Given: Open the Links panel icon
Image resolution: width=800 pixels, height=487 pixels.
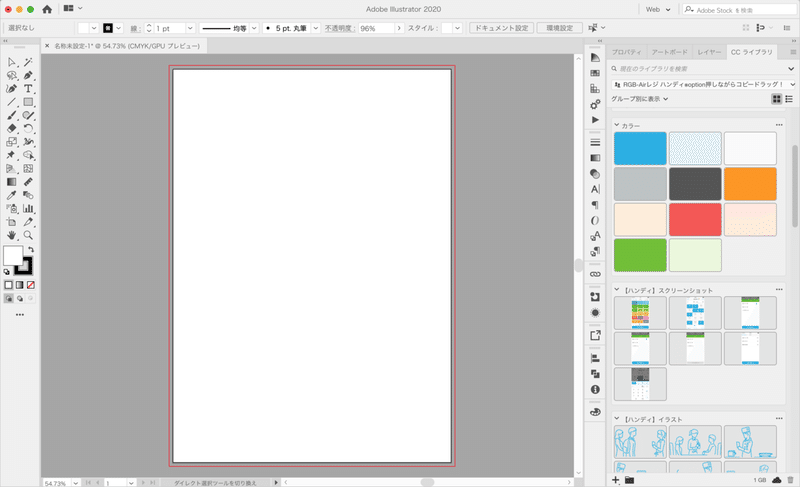Looking at the screenshot, I should coord(595,274).
